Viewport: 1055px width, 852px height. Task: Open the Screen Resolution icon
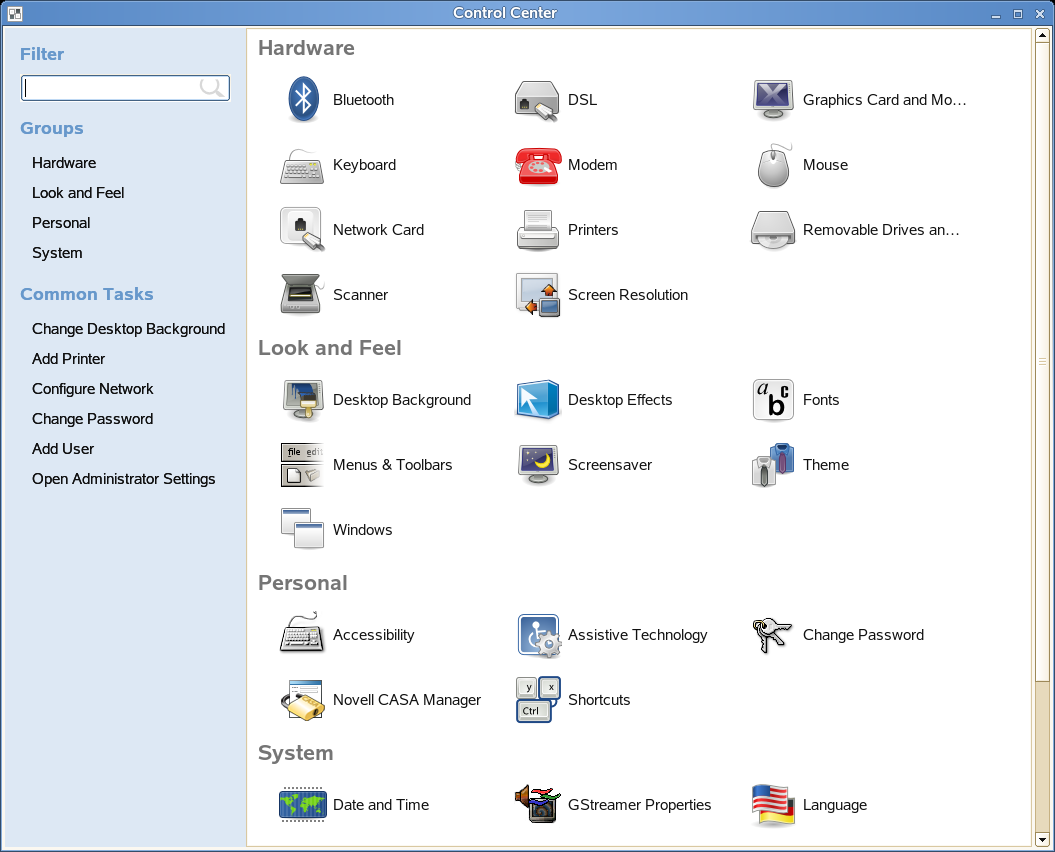pyautogui.click(x=538, y=295)
